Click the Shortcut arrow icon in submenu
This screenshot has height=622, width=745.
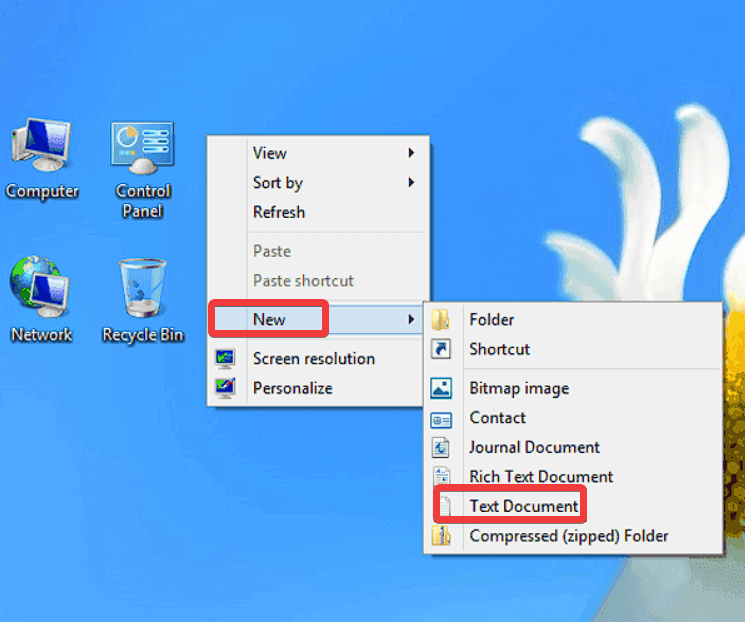point(441,349)
